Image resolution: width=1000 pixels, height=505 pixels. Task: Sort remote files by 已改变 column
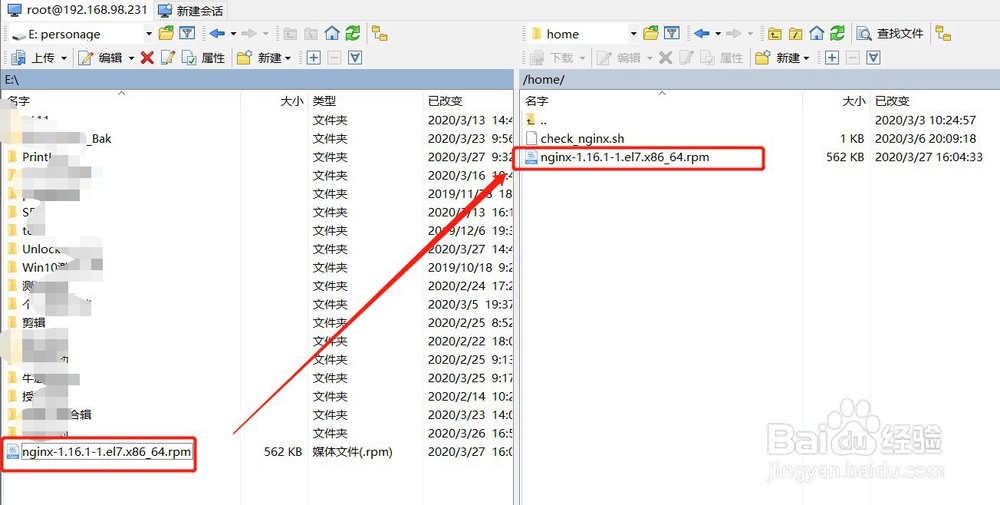(934, 101)
